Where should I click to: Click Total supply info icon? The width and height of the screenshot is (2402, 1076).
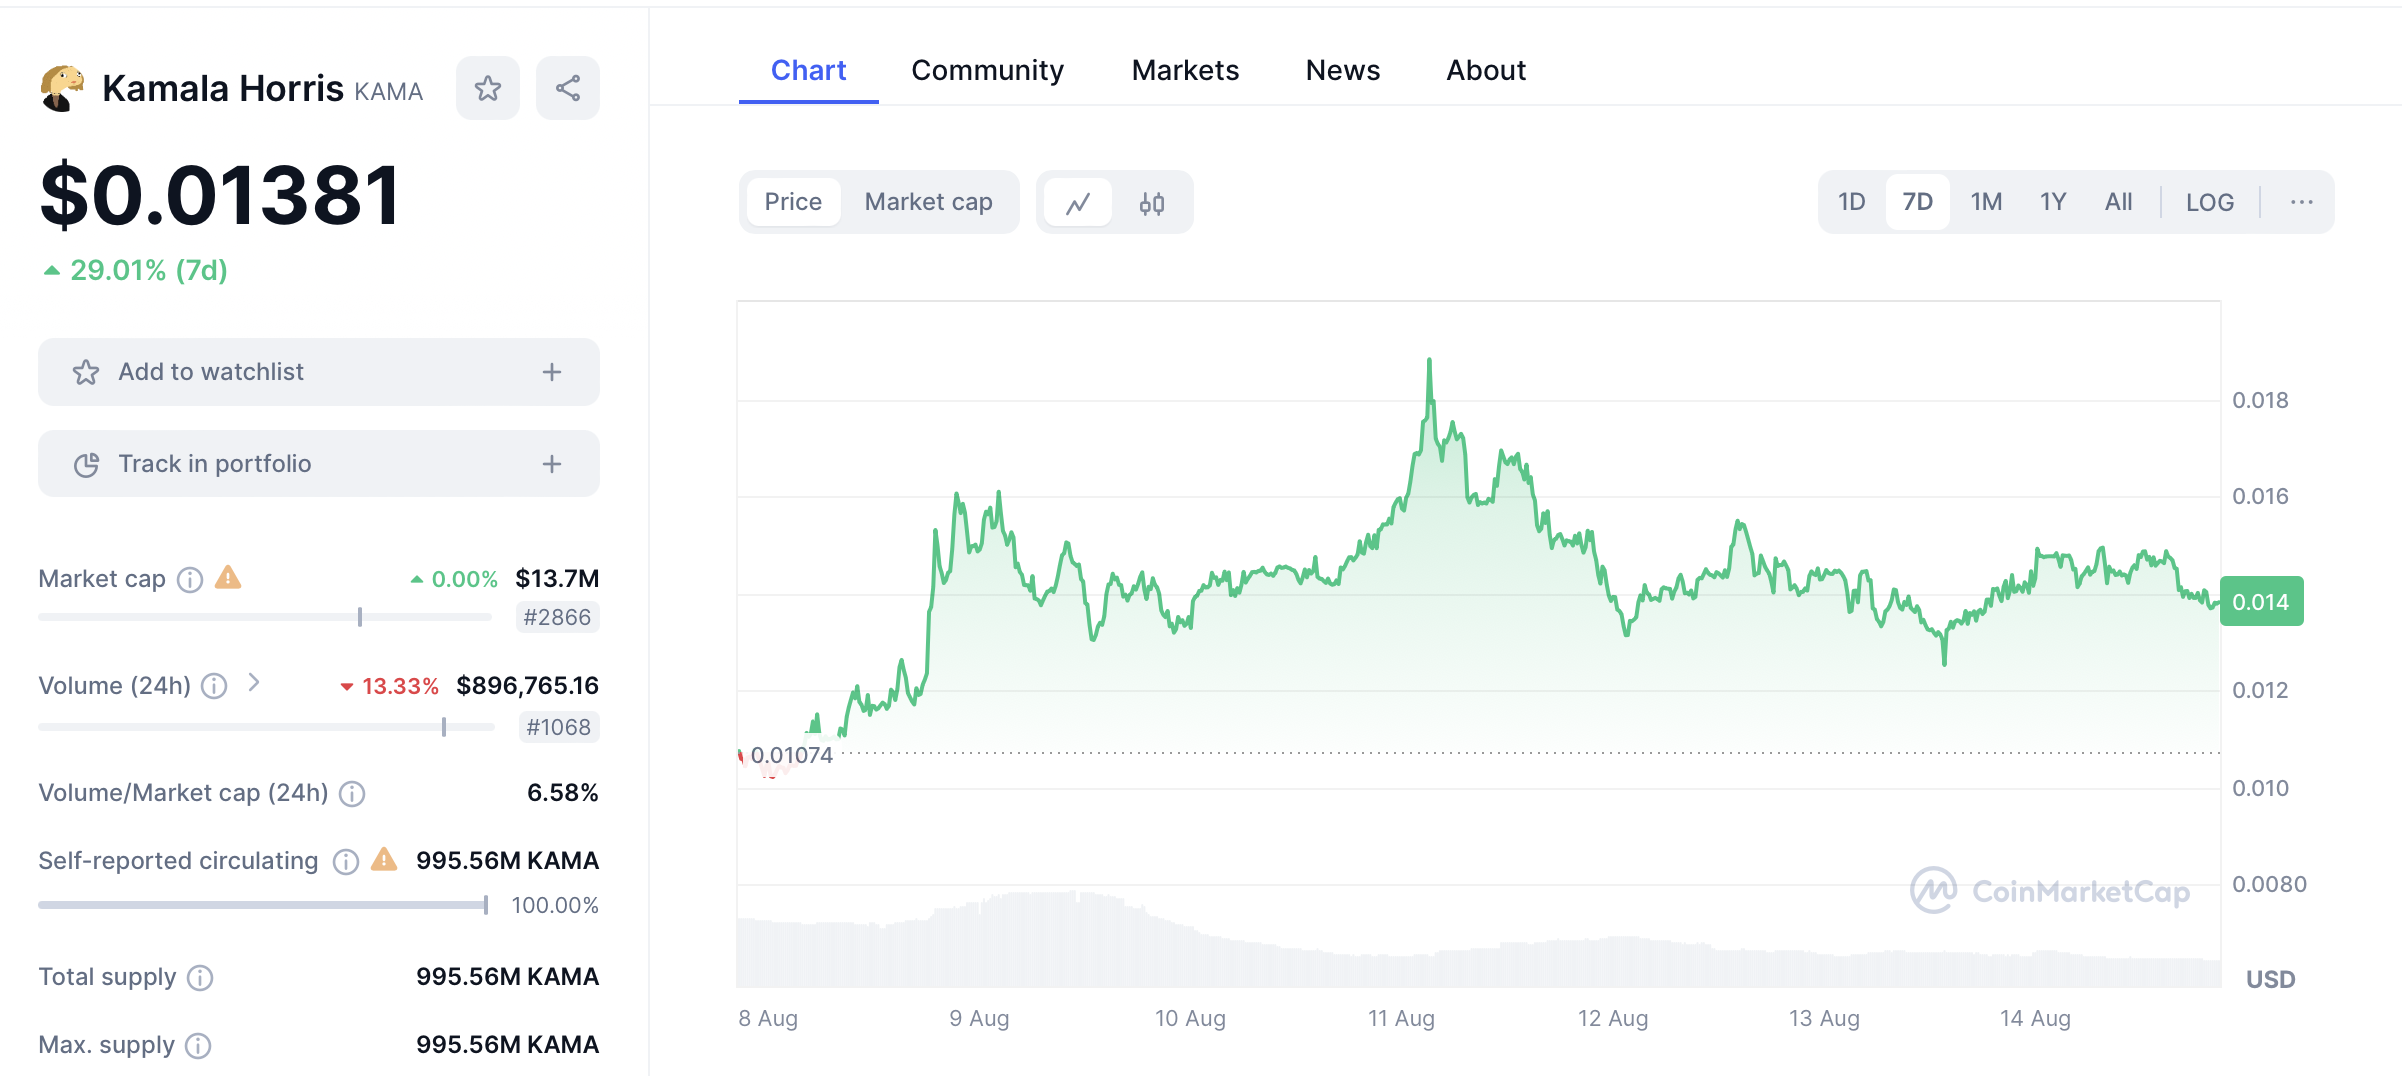[x=200, y=978]
